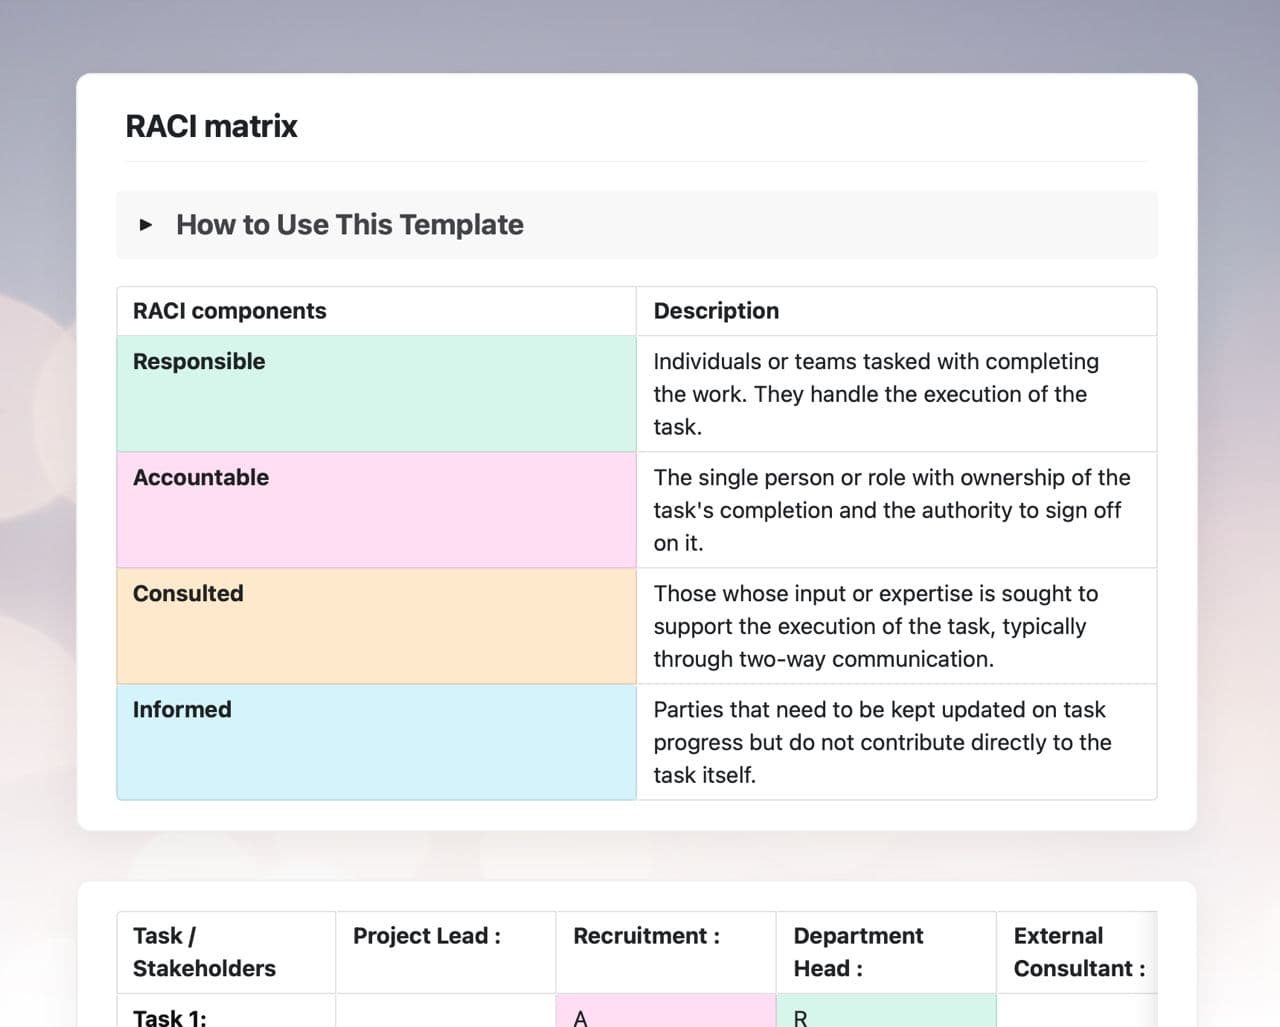
Task: Select the Description column header cell
Action: point(895,311)
